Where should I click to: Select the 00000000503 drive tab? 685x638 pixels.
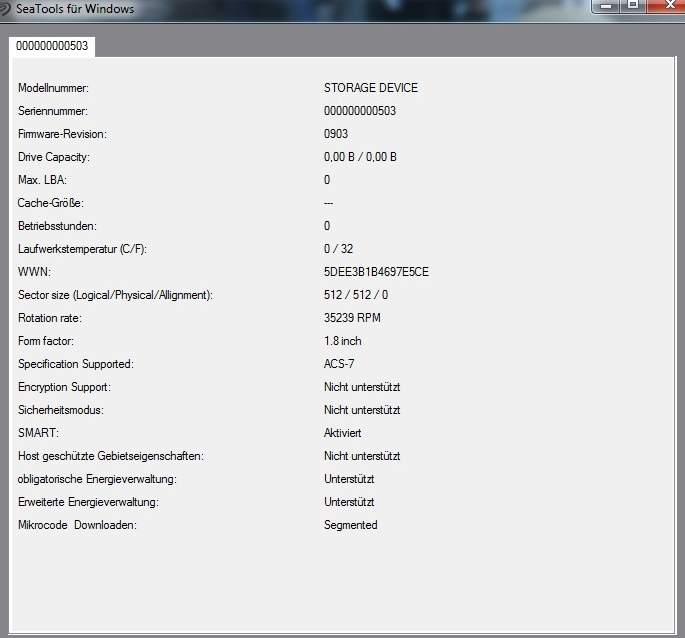coord(52,46)
